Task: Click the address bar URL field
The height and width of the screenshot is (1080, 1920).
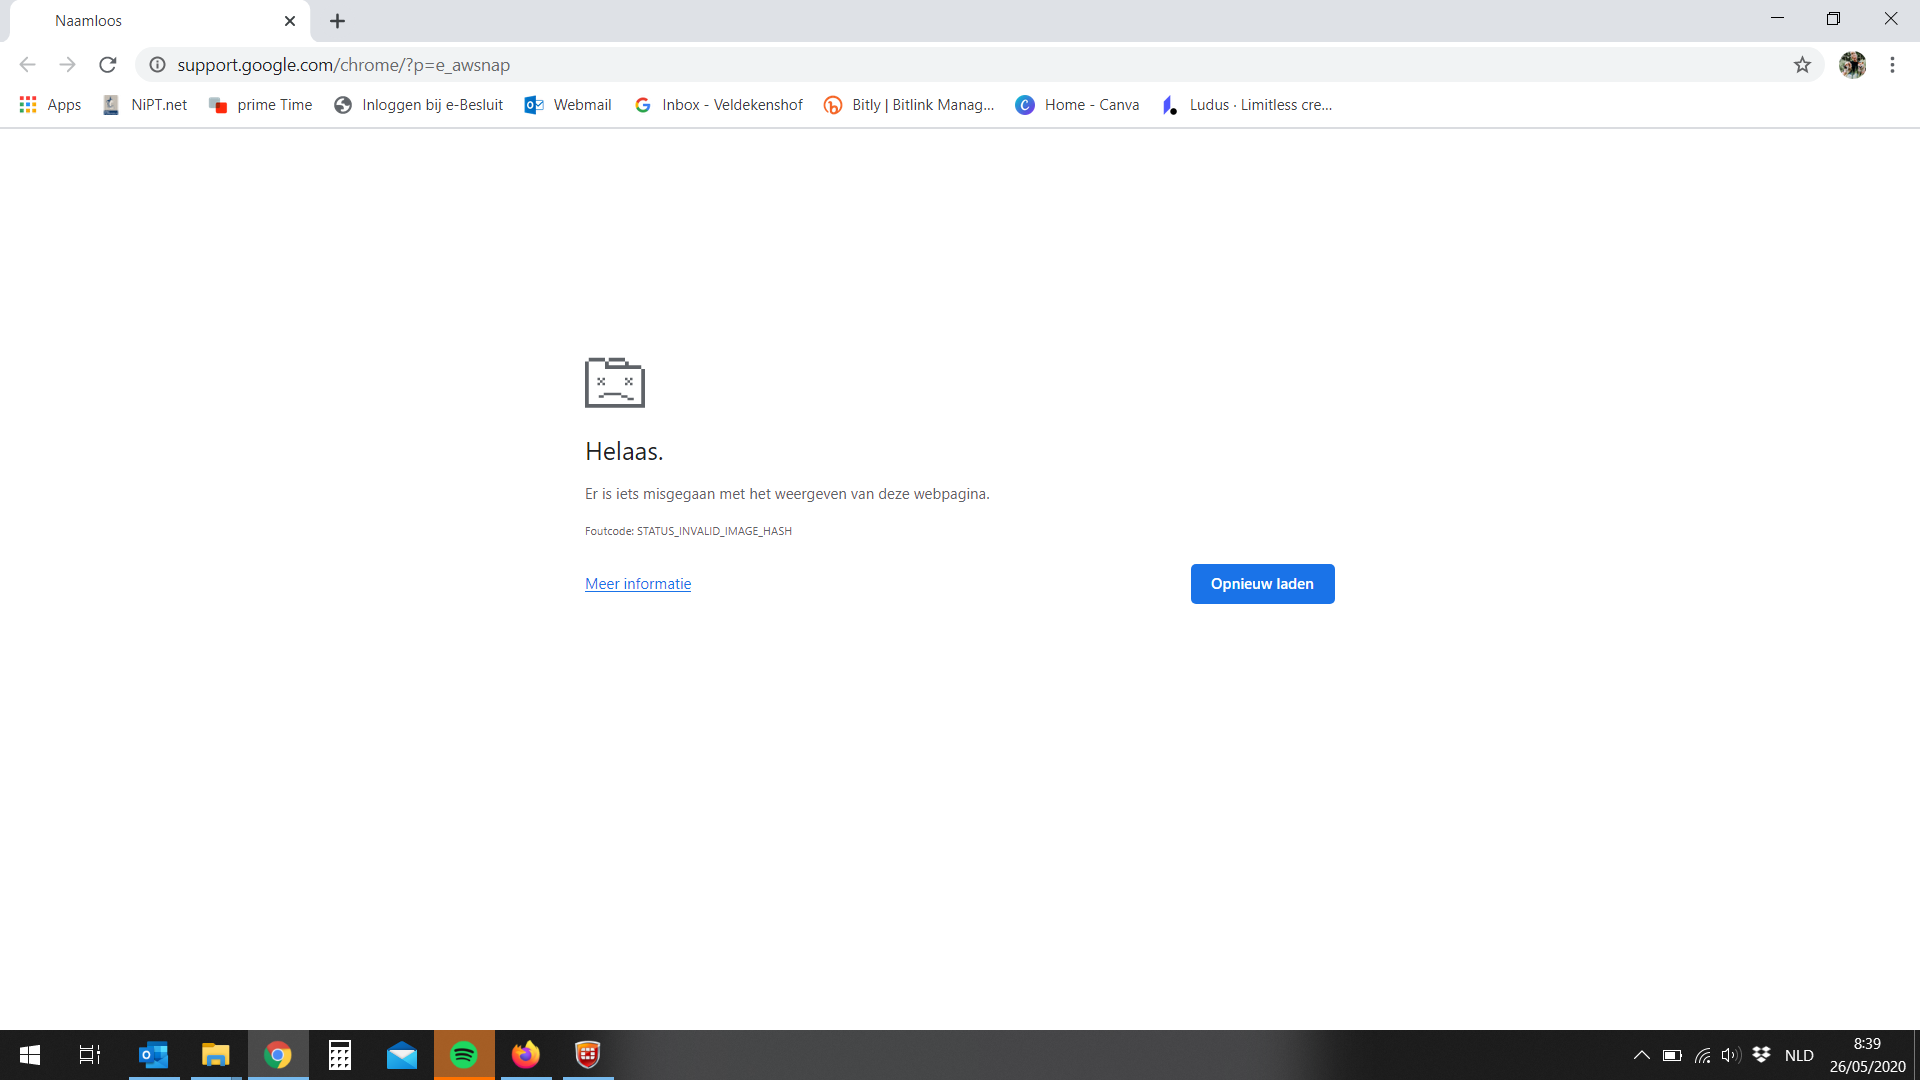Action: 900,65
